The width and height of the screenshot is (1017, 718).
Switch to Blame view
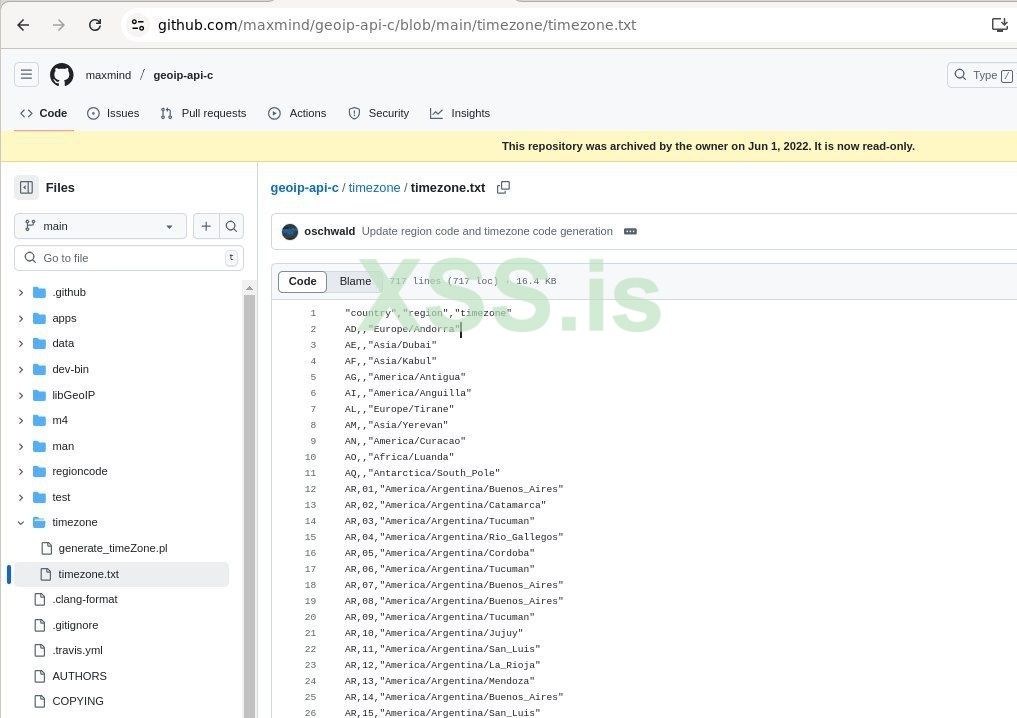coord(355,281)
